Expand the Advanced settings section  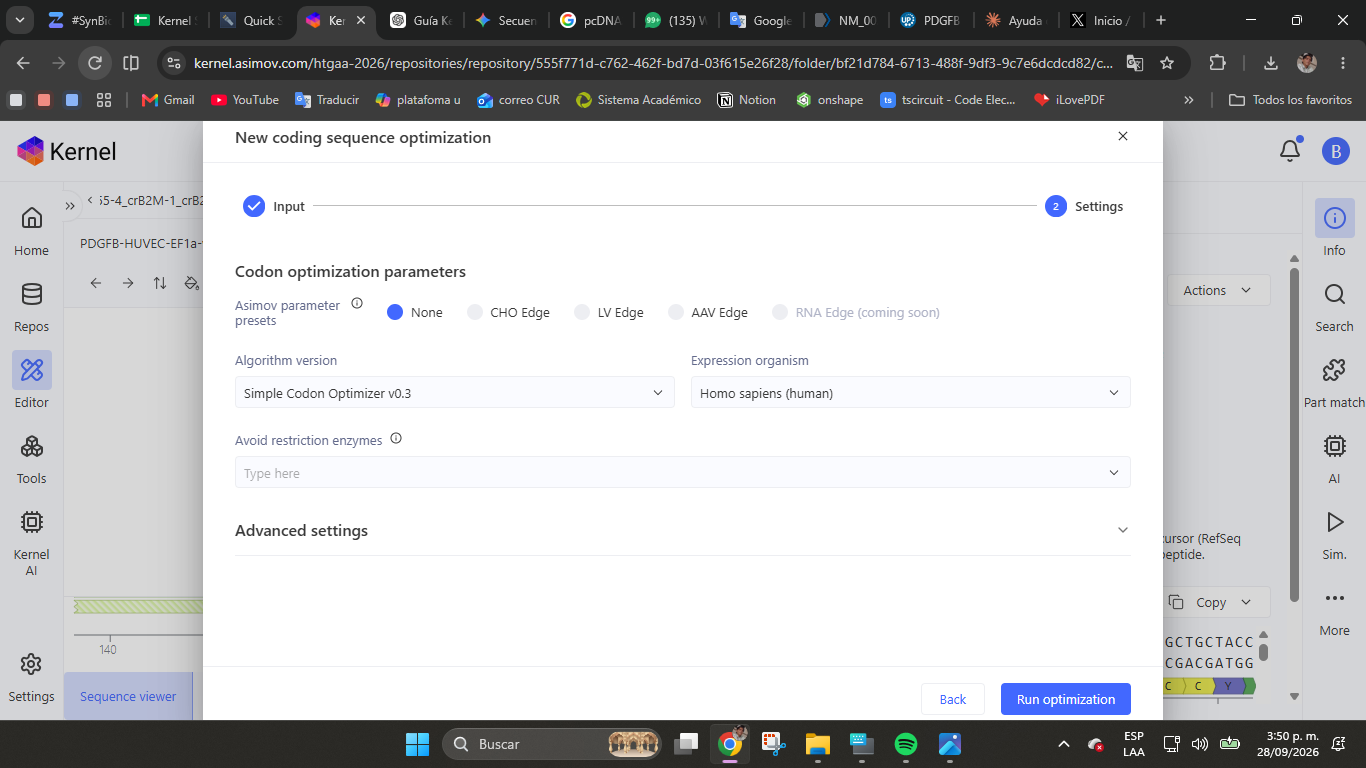pos(683,530)
